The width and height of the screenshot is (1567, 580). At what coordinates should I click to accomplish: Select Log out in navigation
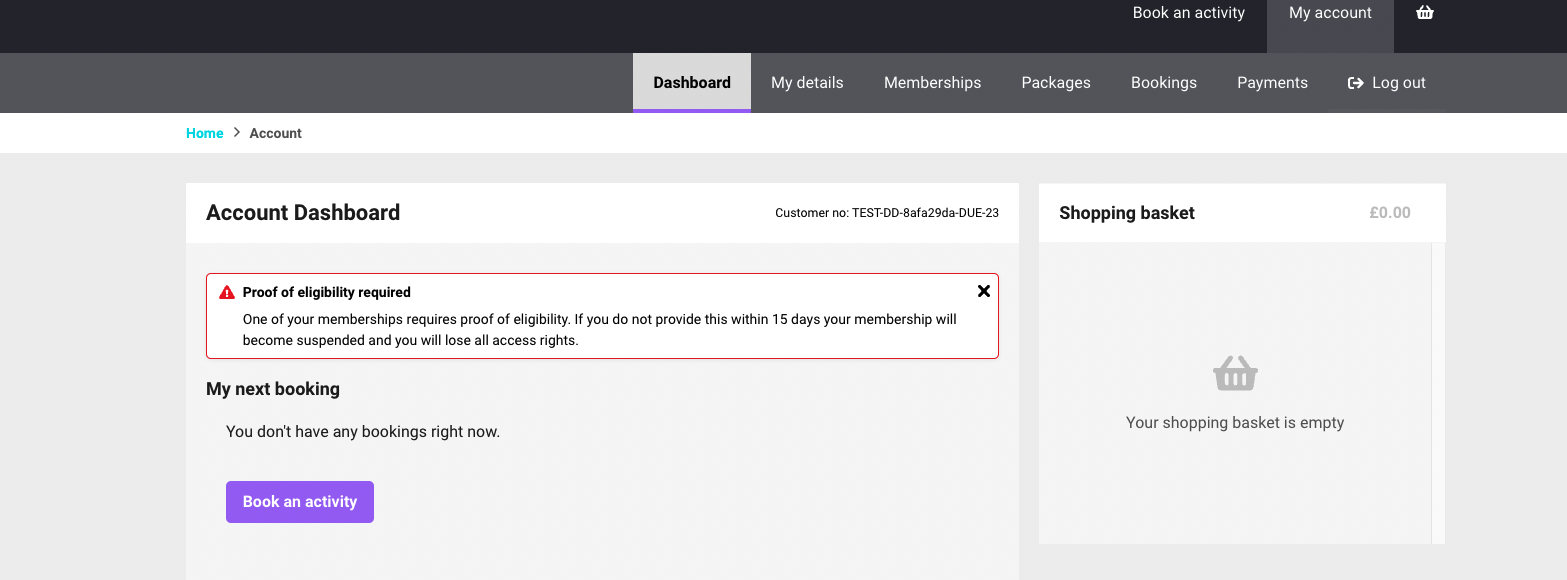[1387, 83]
